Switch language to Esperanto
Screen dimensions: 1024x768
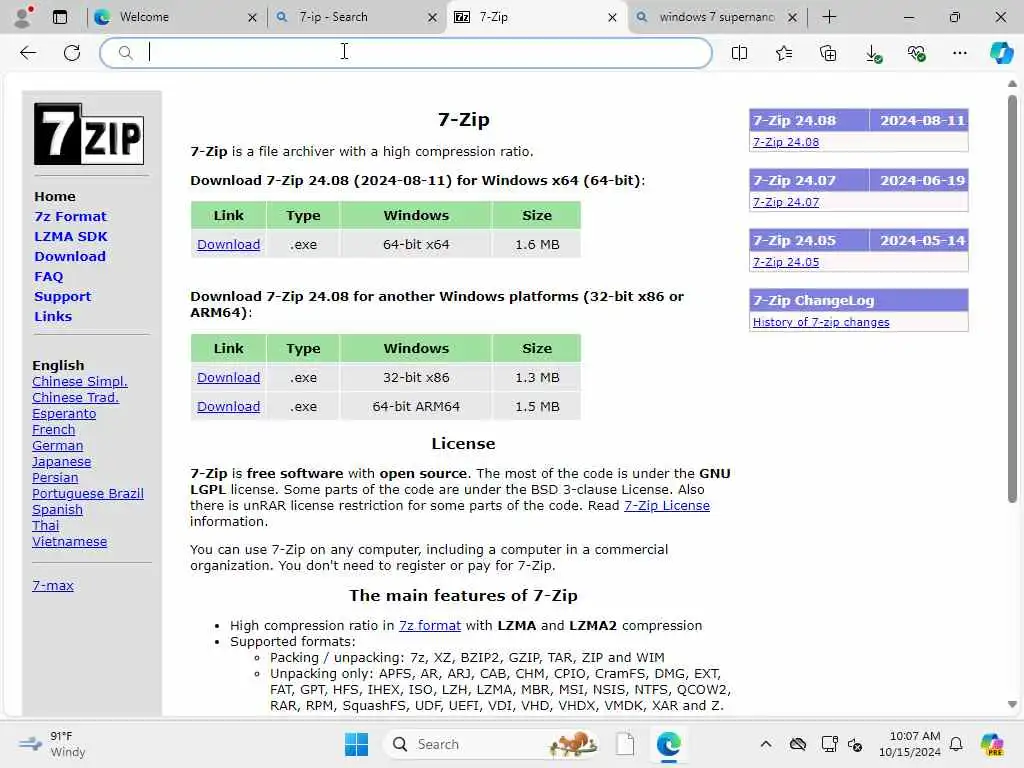(64, 413)
